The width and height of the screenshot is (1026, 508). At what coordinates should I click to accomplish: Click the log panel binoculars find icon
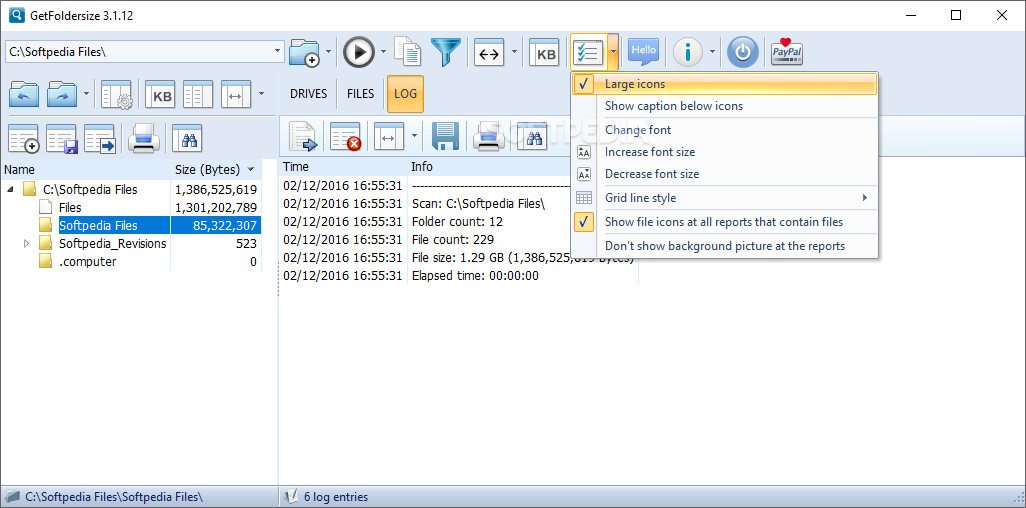pos(532,137)
